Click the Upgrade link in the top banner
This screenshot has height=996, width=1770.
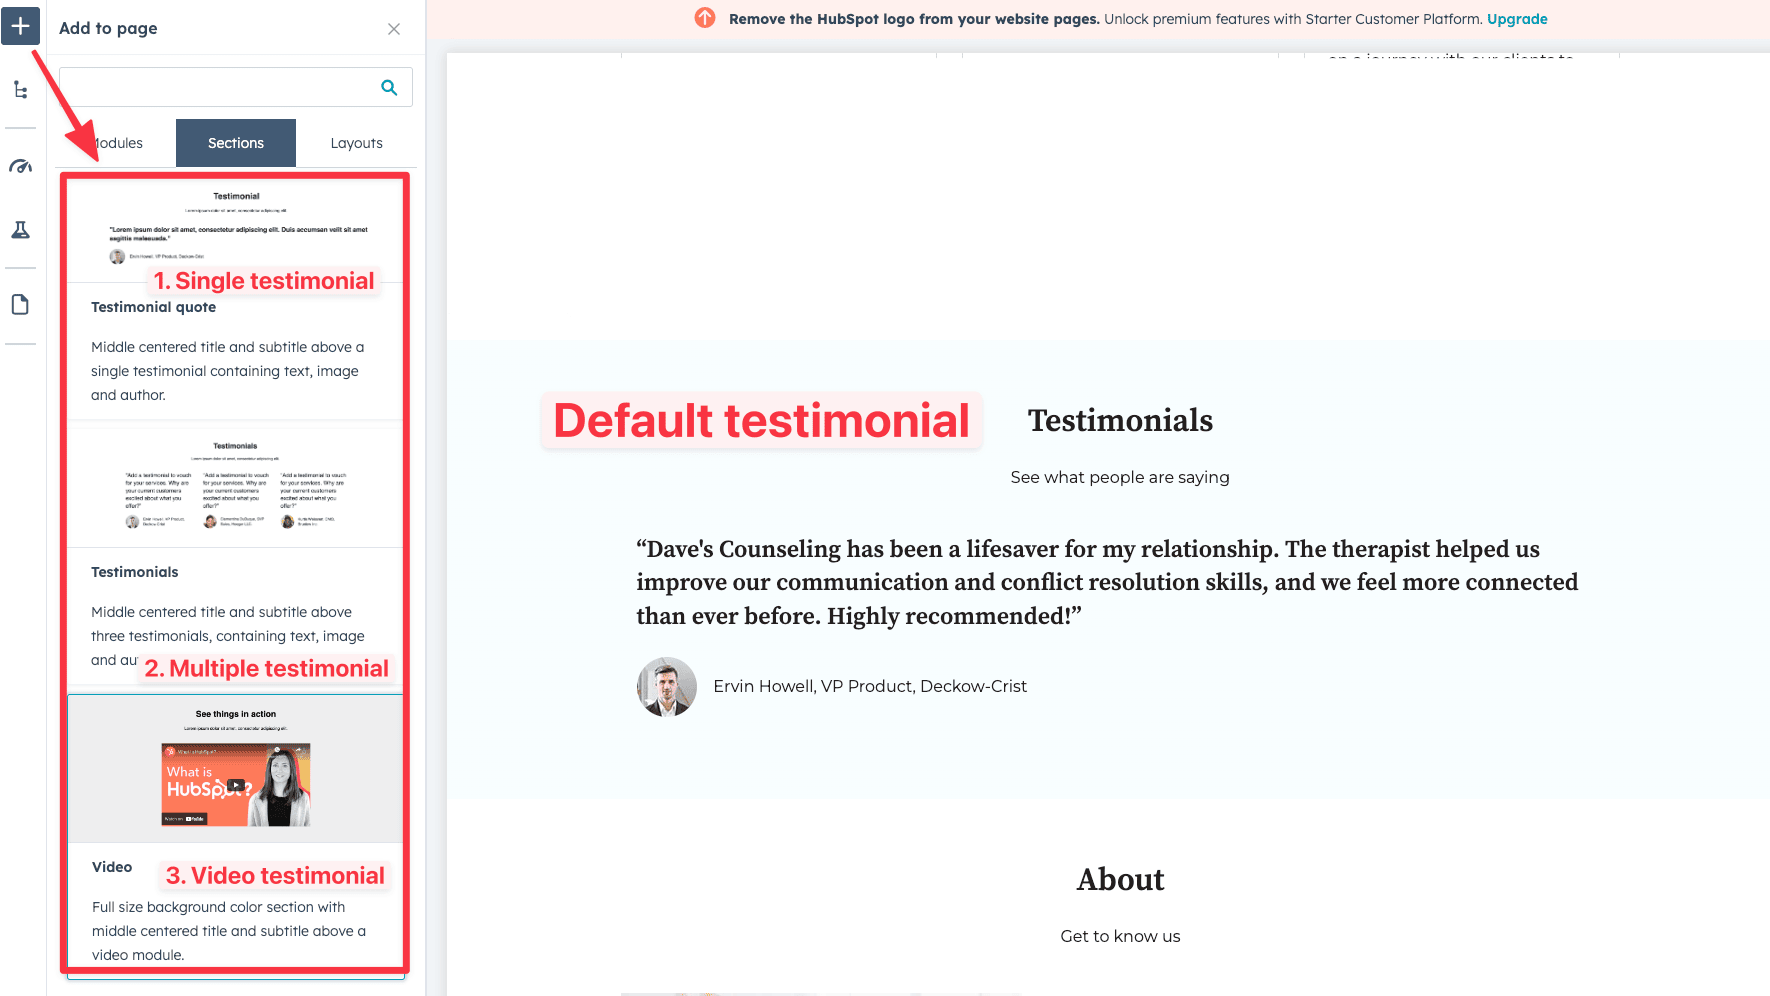(1517, 18)
